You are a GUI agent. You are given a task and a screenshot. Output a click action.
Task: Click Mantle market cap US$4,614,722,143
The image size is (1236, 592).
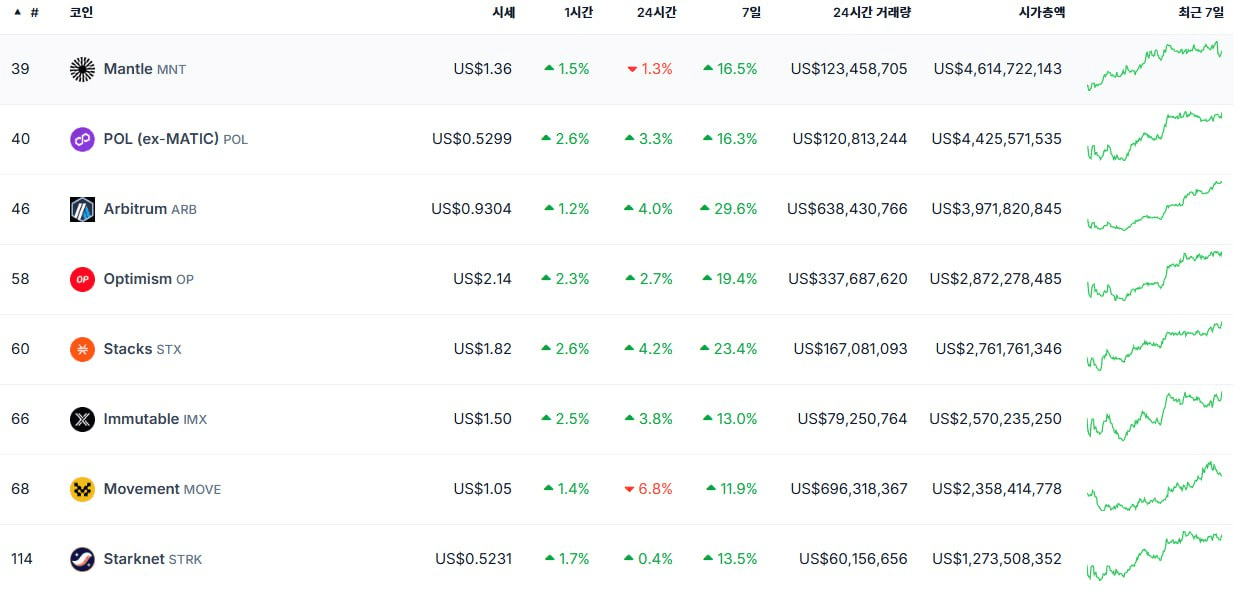coord(998,69)
